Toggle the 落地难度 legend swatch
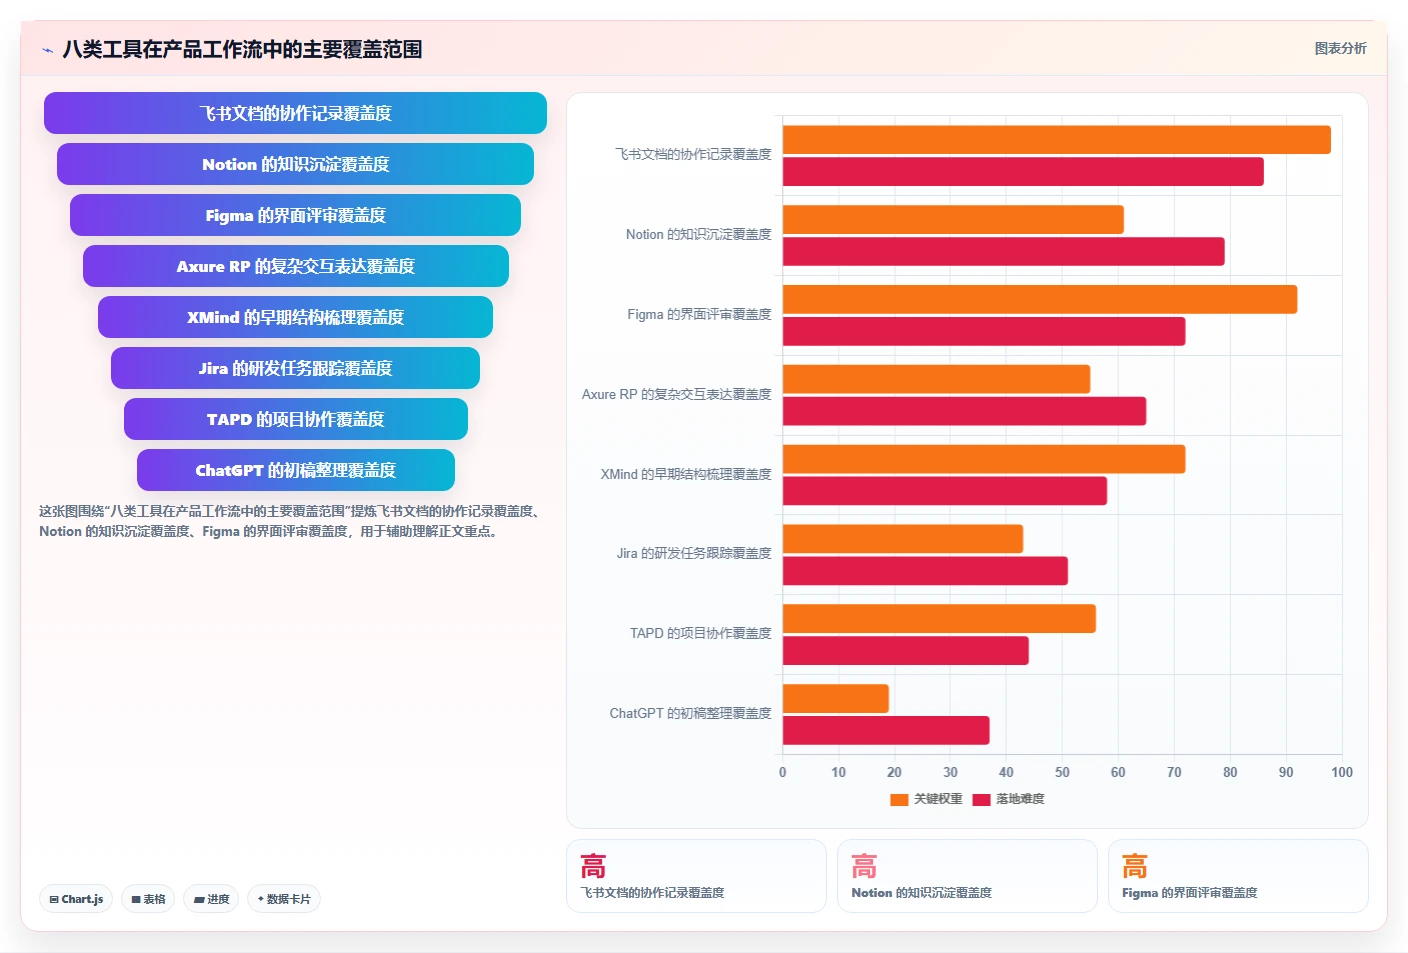This screenshot has width=1408, height=953. tap(981, 799)
